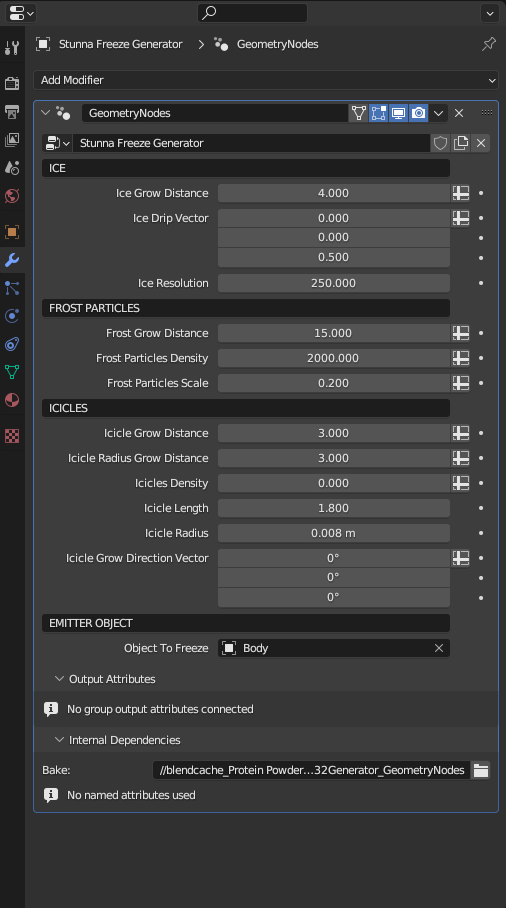This screenshot has height=908, width=506.
Task: Open the editor type dropdown
Action: (21, 13)
